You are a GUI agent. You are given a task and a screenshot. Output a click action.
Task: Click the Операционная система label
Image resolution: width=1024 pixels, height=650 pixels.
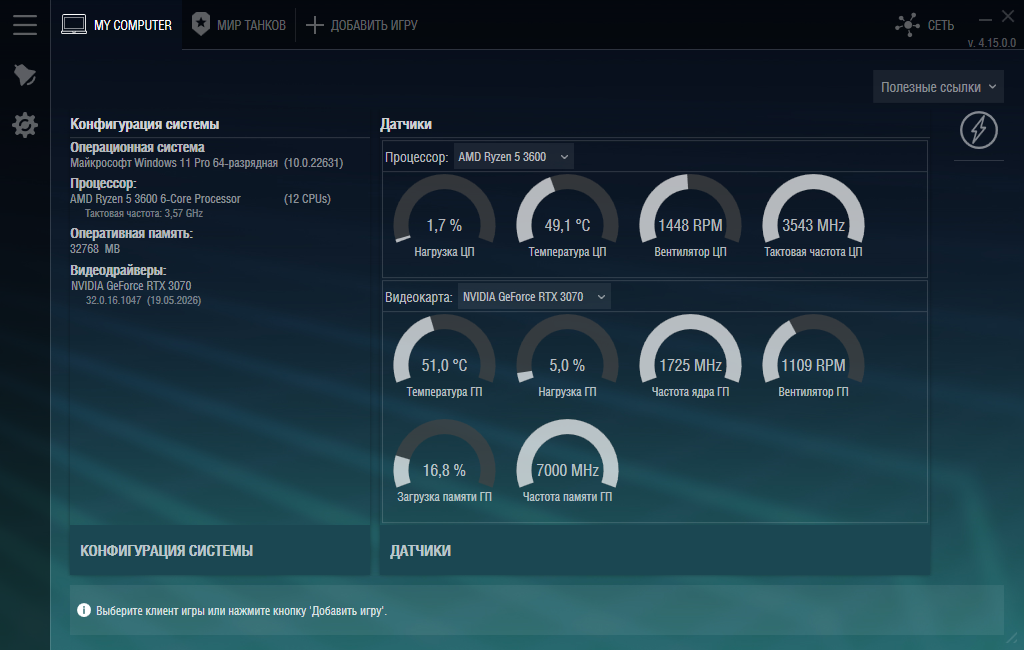tap(137, 148)
